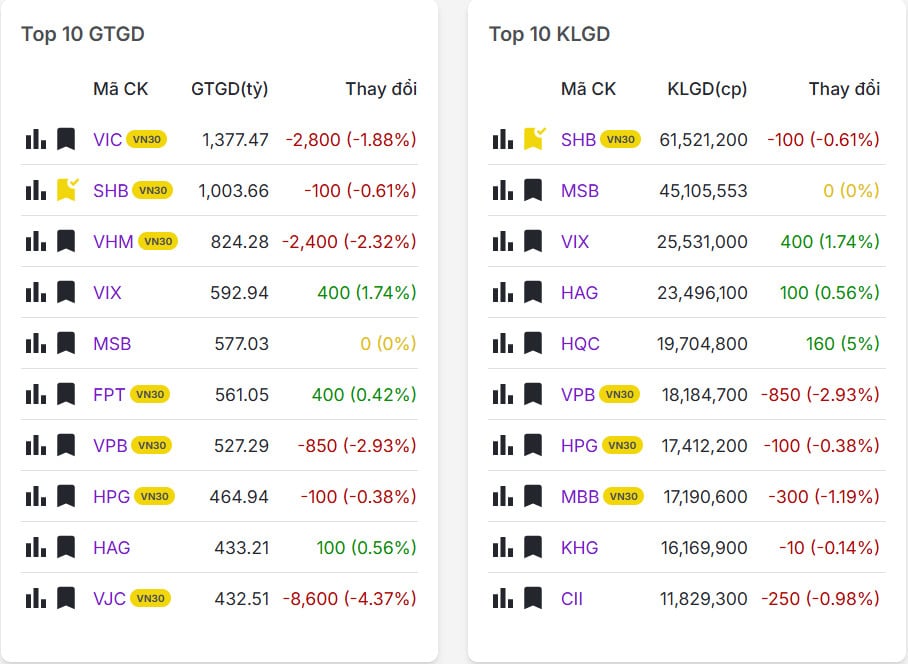Select Thay đổi header in GTGD table
Screen dimensions: 908x664
coord(380,89)
